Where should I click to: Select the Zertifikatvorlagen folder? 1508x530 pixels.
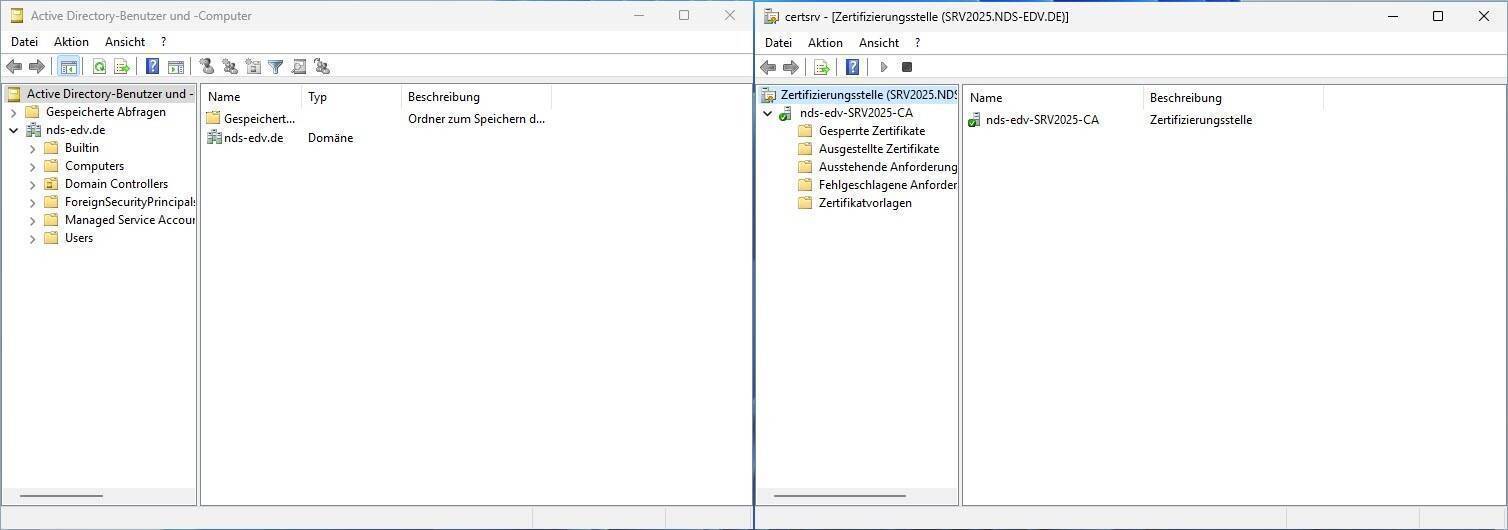coord(864,203)
